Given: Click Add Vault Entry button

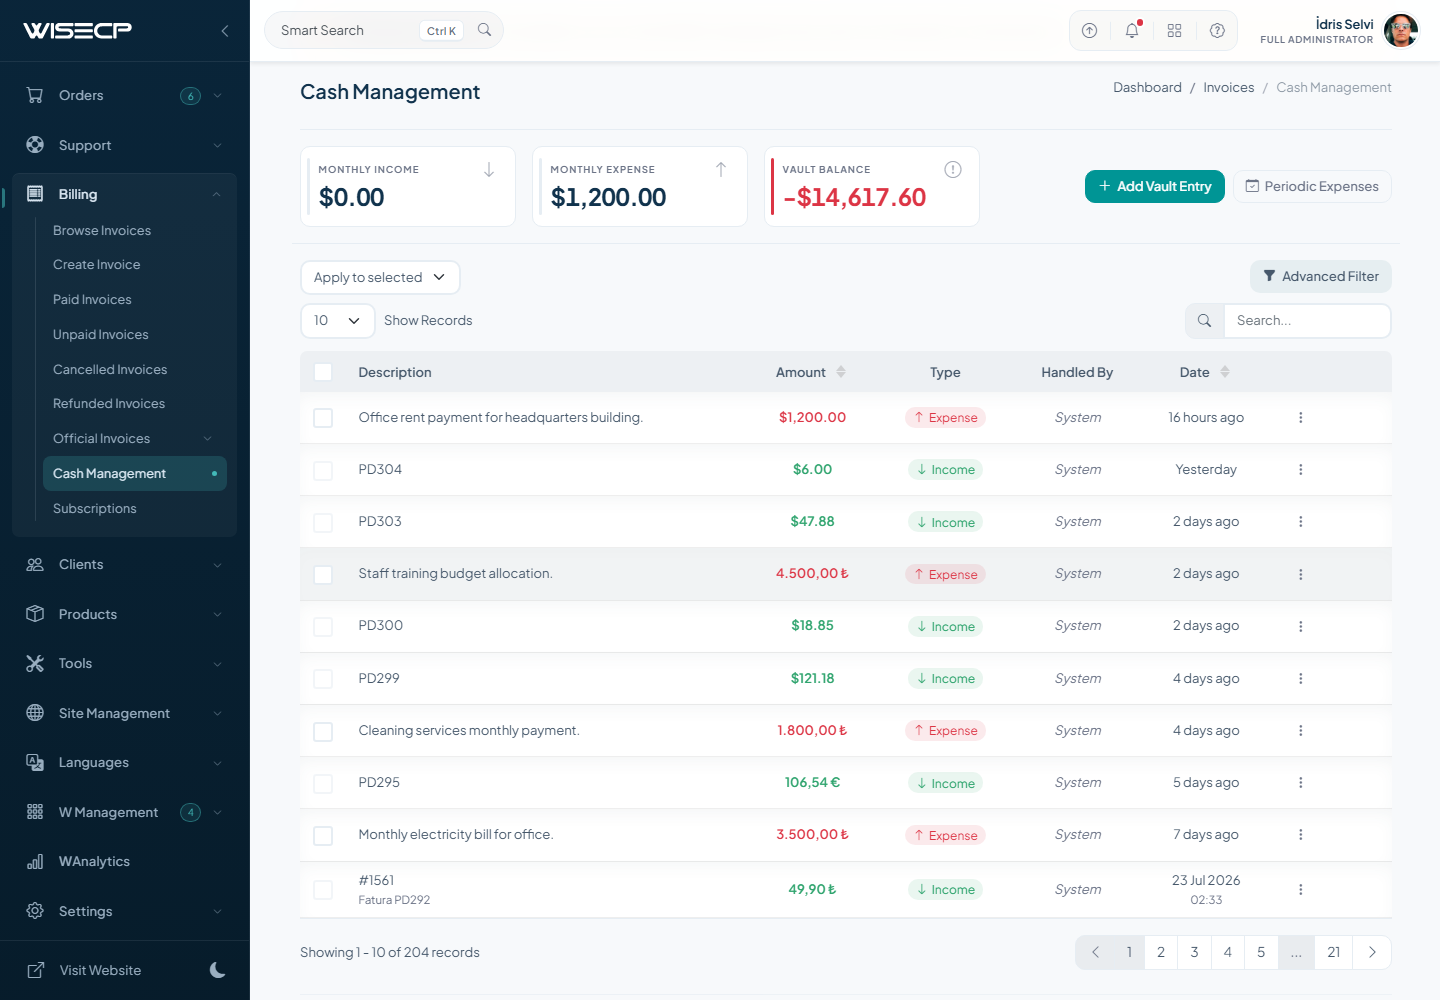Looking at the screenshot, I should click(x=1155, y=187).
